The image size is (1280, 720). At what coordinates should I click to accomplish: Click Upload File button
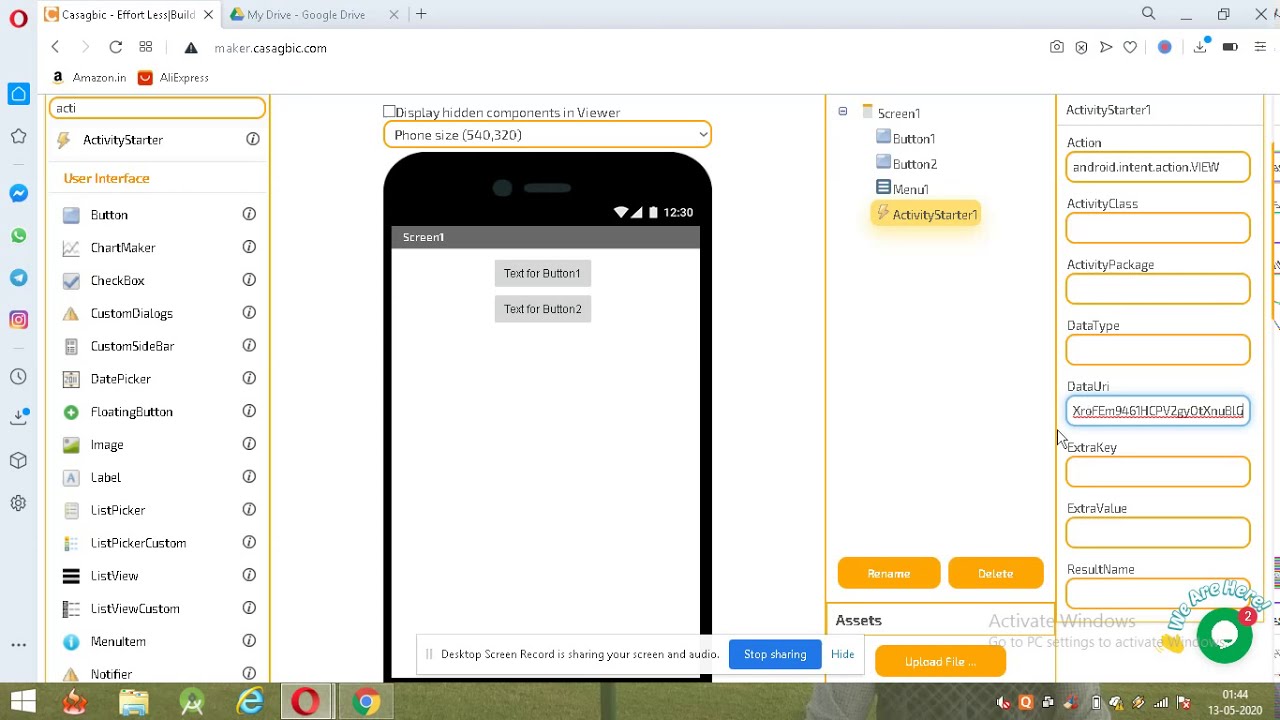tap(940, 662)
